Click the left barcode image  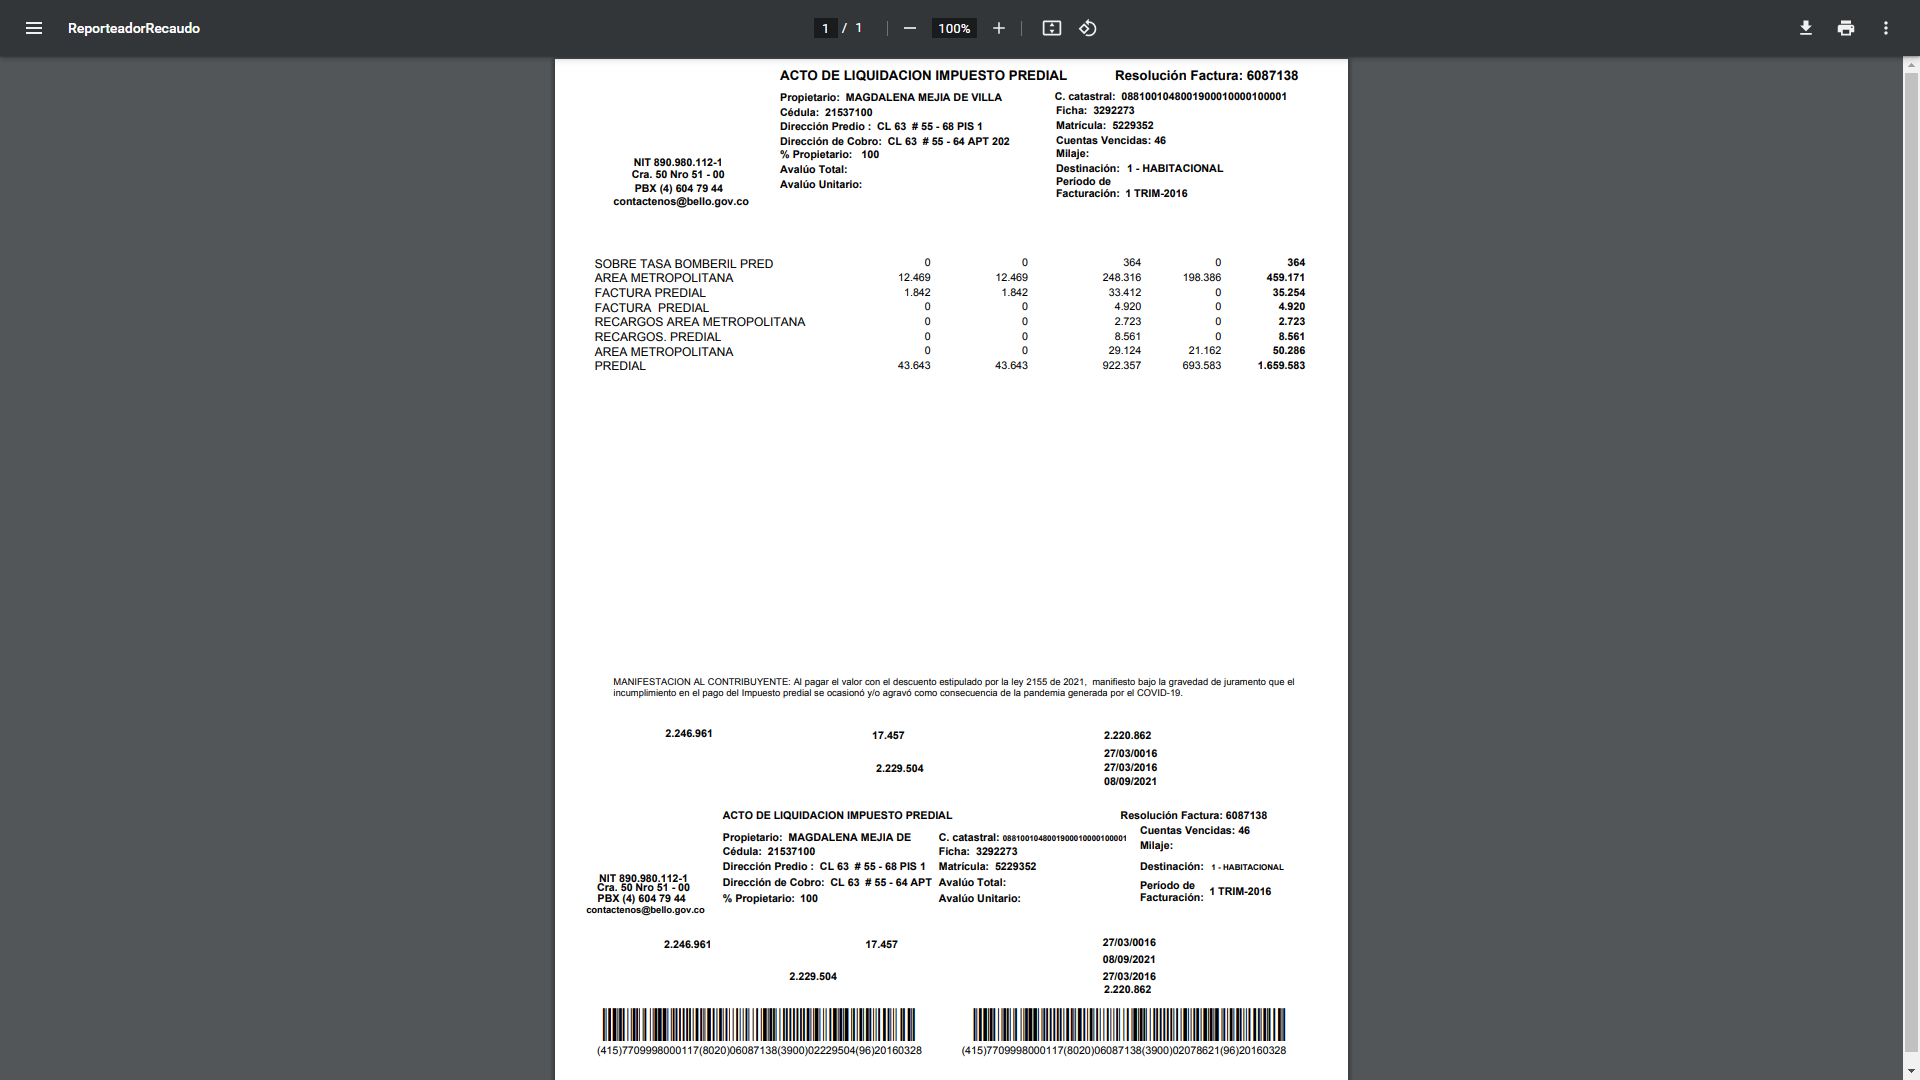coord(758,1024)
